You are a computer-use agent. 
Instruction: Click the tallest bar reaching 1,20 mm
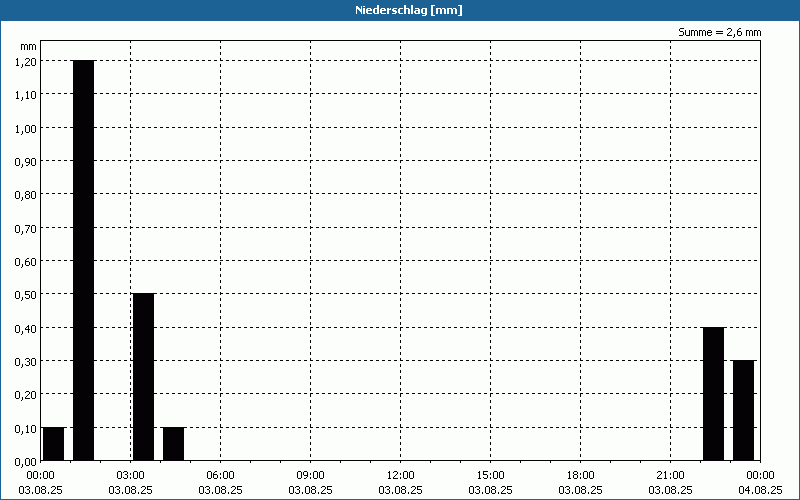tap(84, 260)
